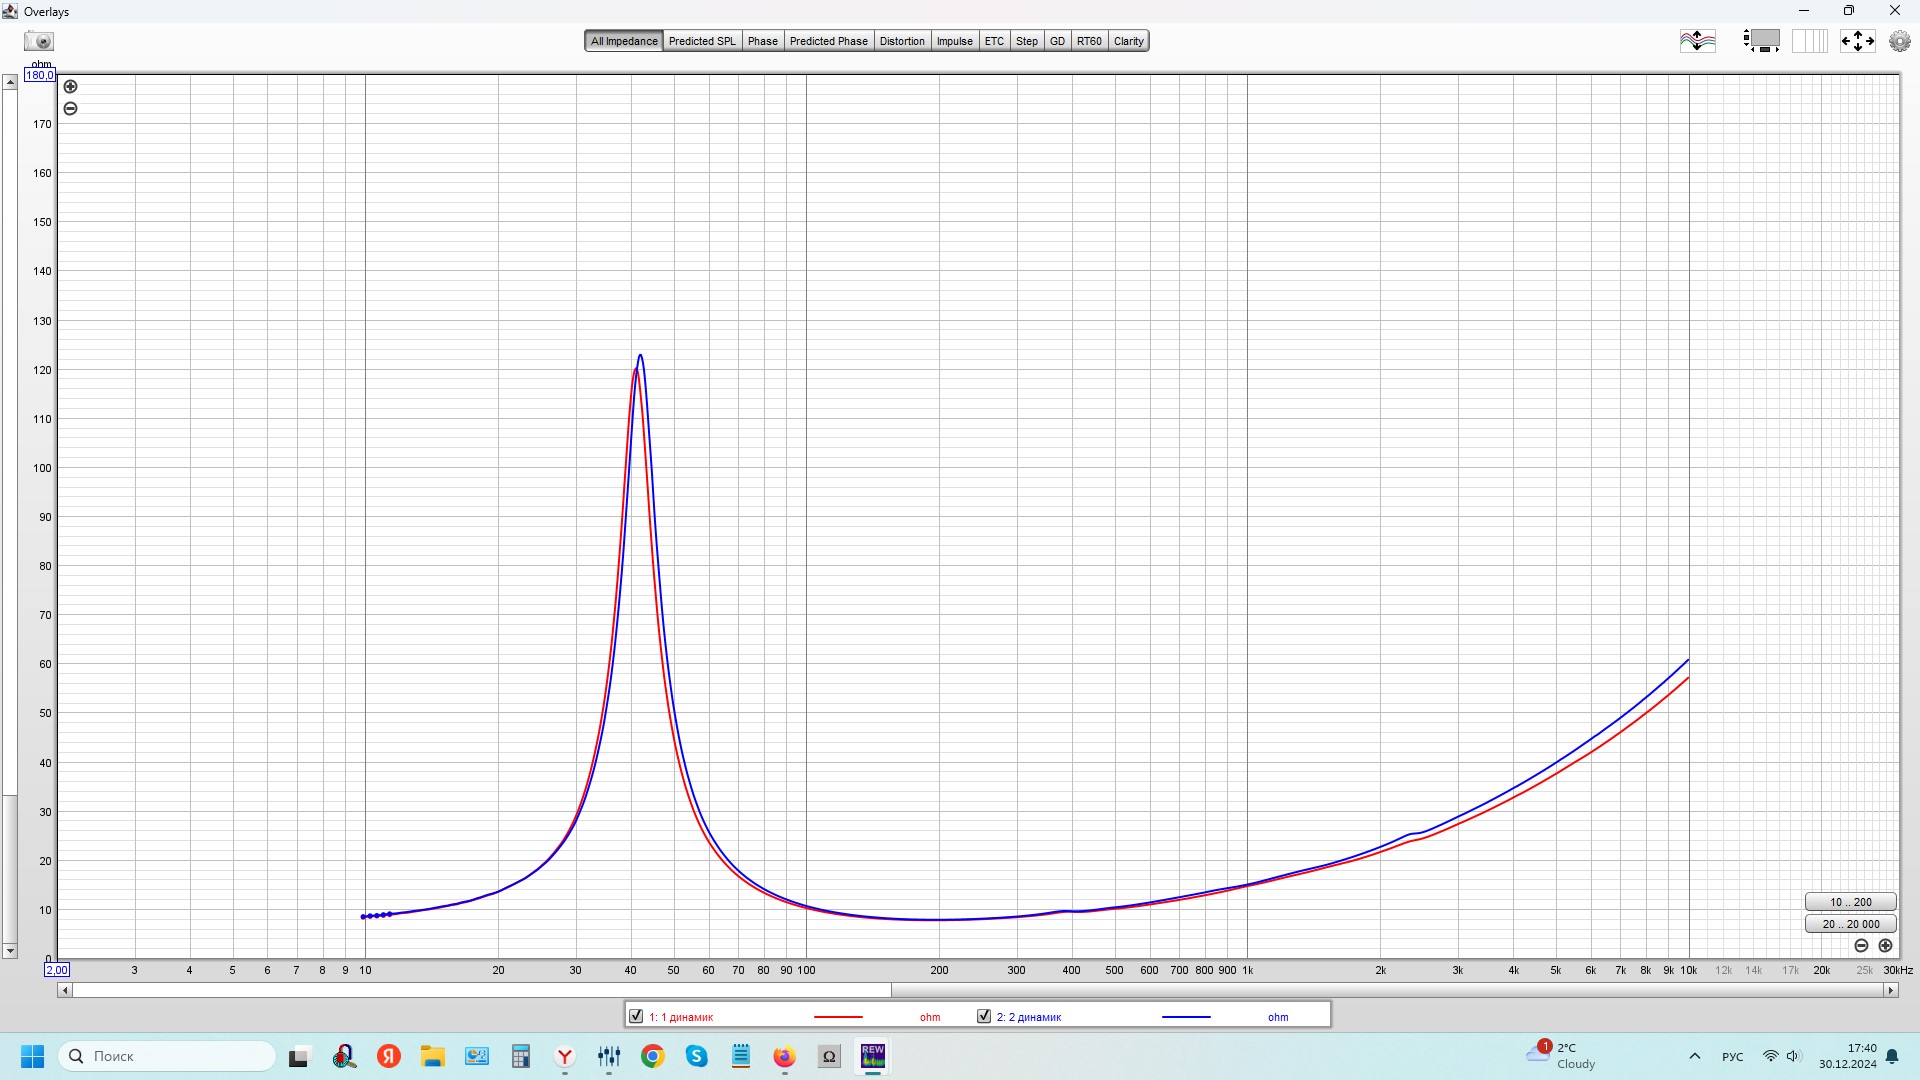The width and height of the screenshot is (1920, 1080).
Task: Uncheck trace 1 динамик checkbox
Action: 636,1016
